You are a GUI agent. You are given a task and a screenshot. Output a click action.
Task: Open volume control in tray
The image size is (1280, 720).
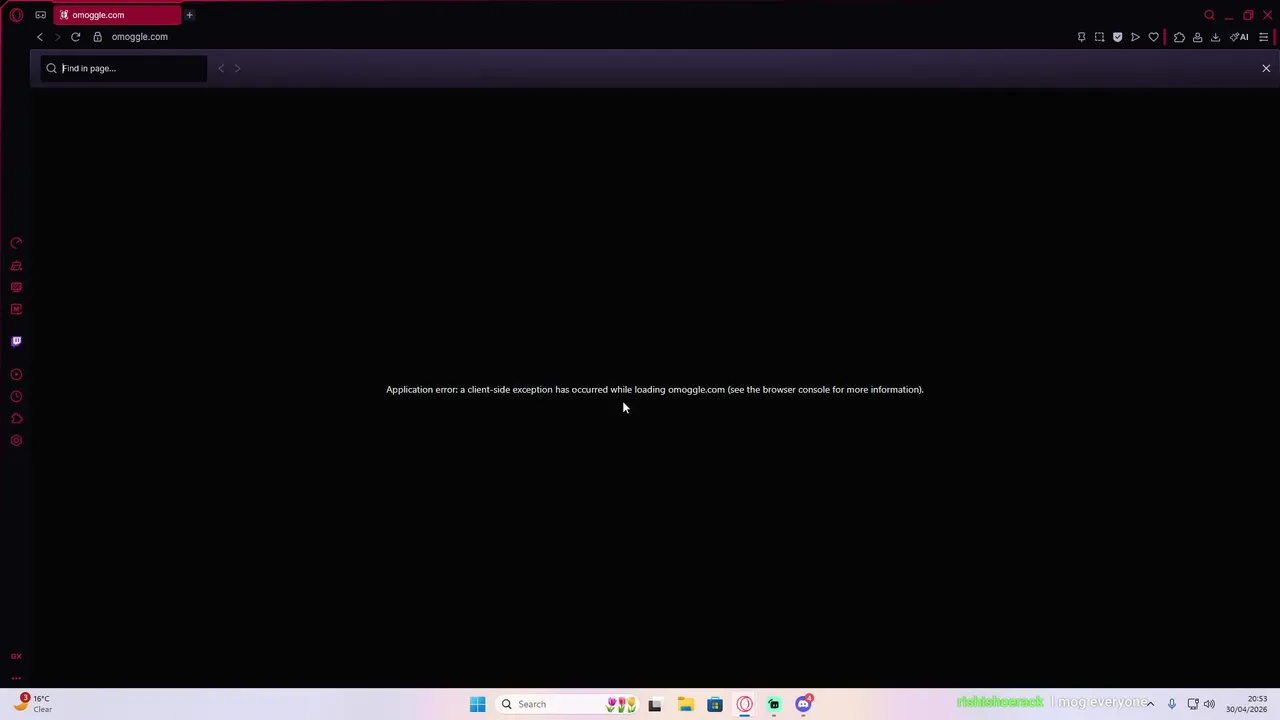coord(1209,704)
